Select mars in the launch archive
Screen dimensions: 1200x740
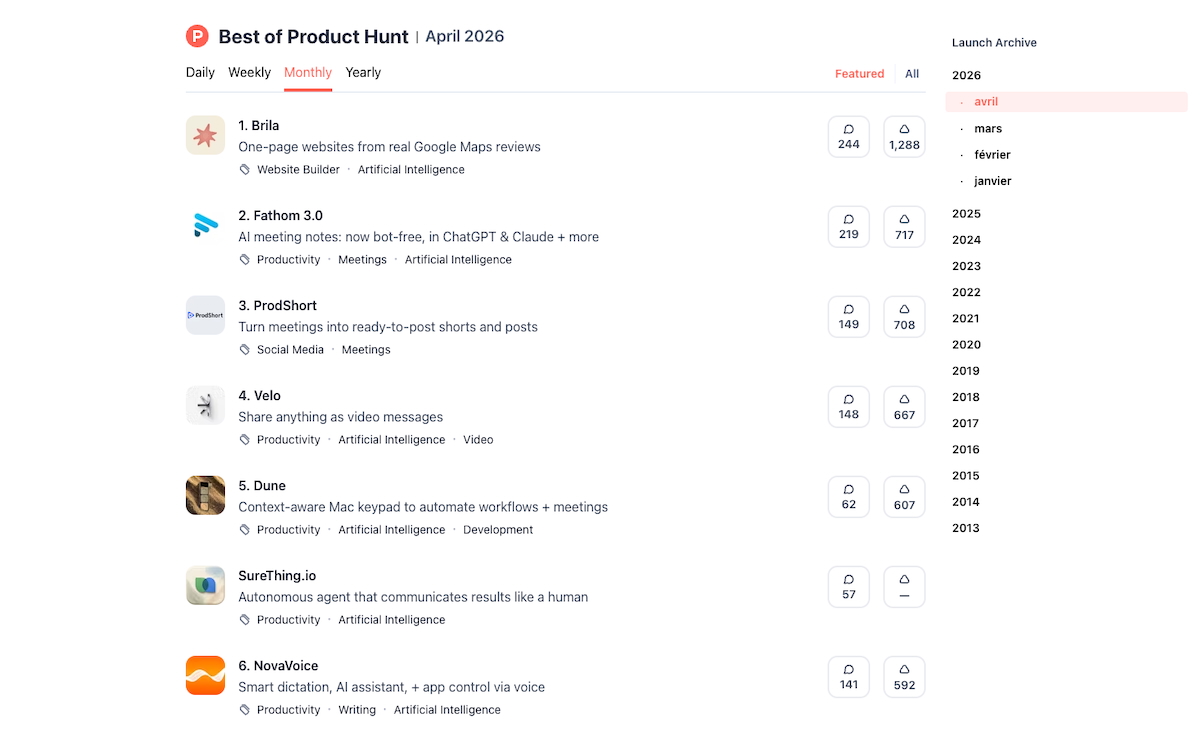[988, 129]
